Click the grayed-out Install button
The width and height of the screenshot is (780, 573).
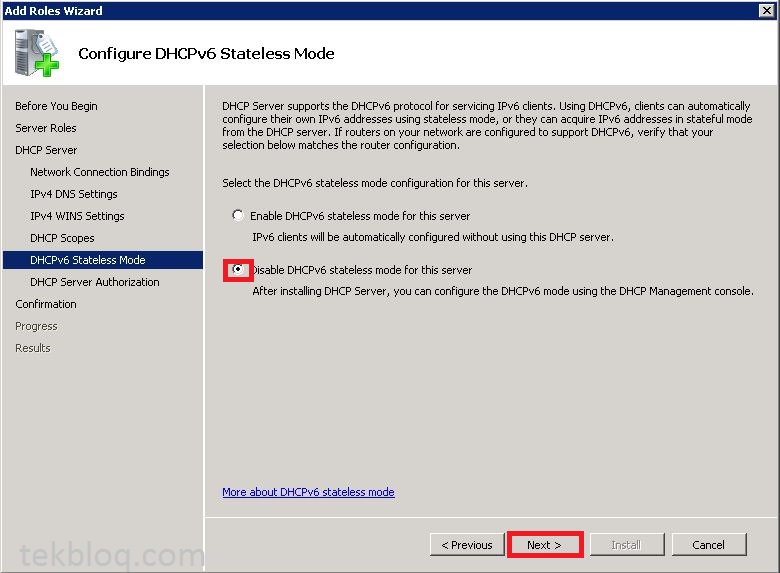pyautogui.click(x=626, y=545)
